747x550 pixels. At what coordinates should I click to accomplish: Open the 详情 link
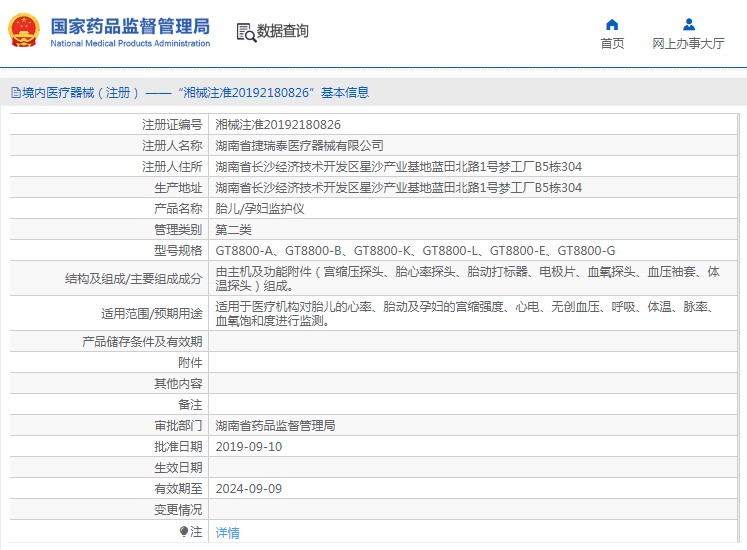pyautogui.click(x=227, y=532)
